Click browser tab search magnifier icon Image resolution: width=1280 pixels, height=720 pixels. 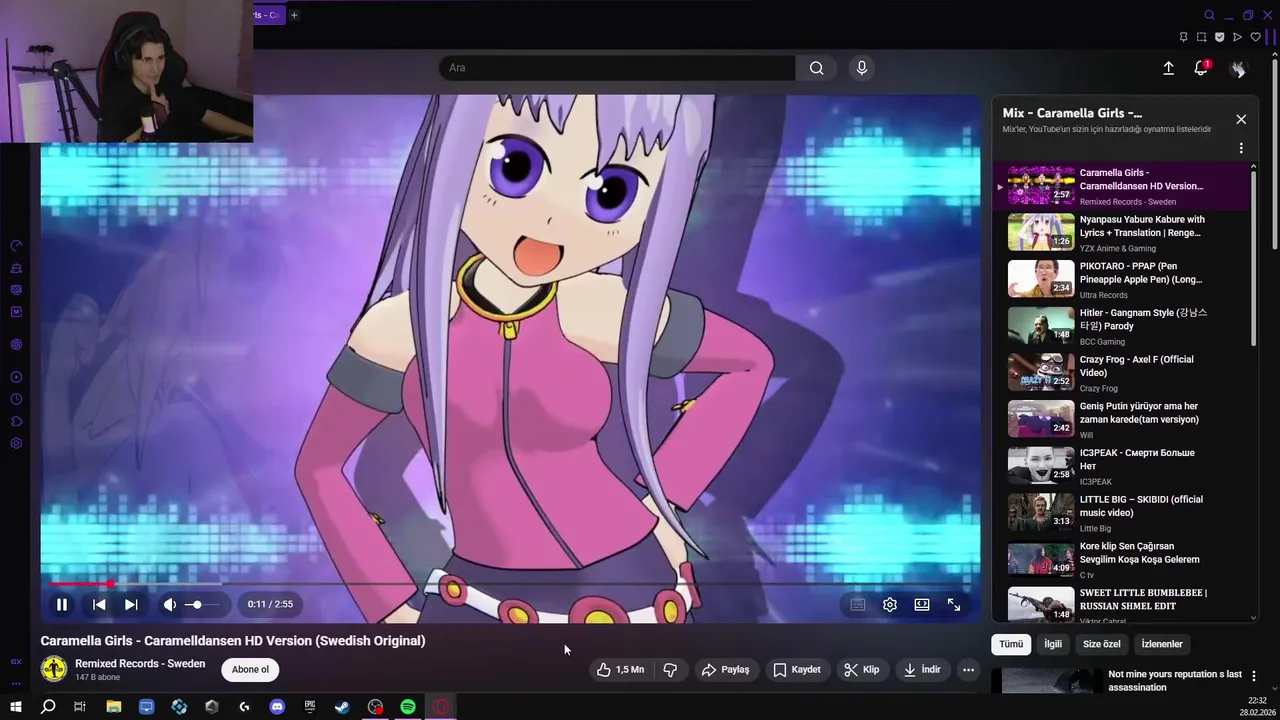click(1209, 15)
